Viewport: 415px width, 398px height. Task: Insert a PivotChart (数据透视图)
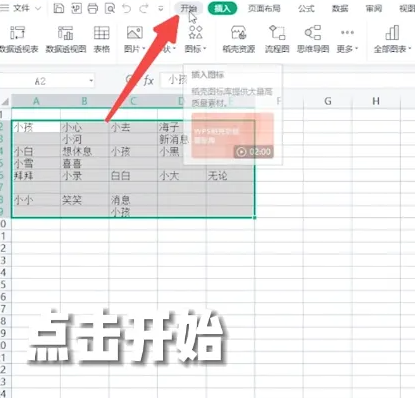(66, 39)
